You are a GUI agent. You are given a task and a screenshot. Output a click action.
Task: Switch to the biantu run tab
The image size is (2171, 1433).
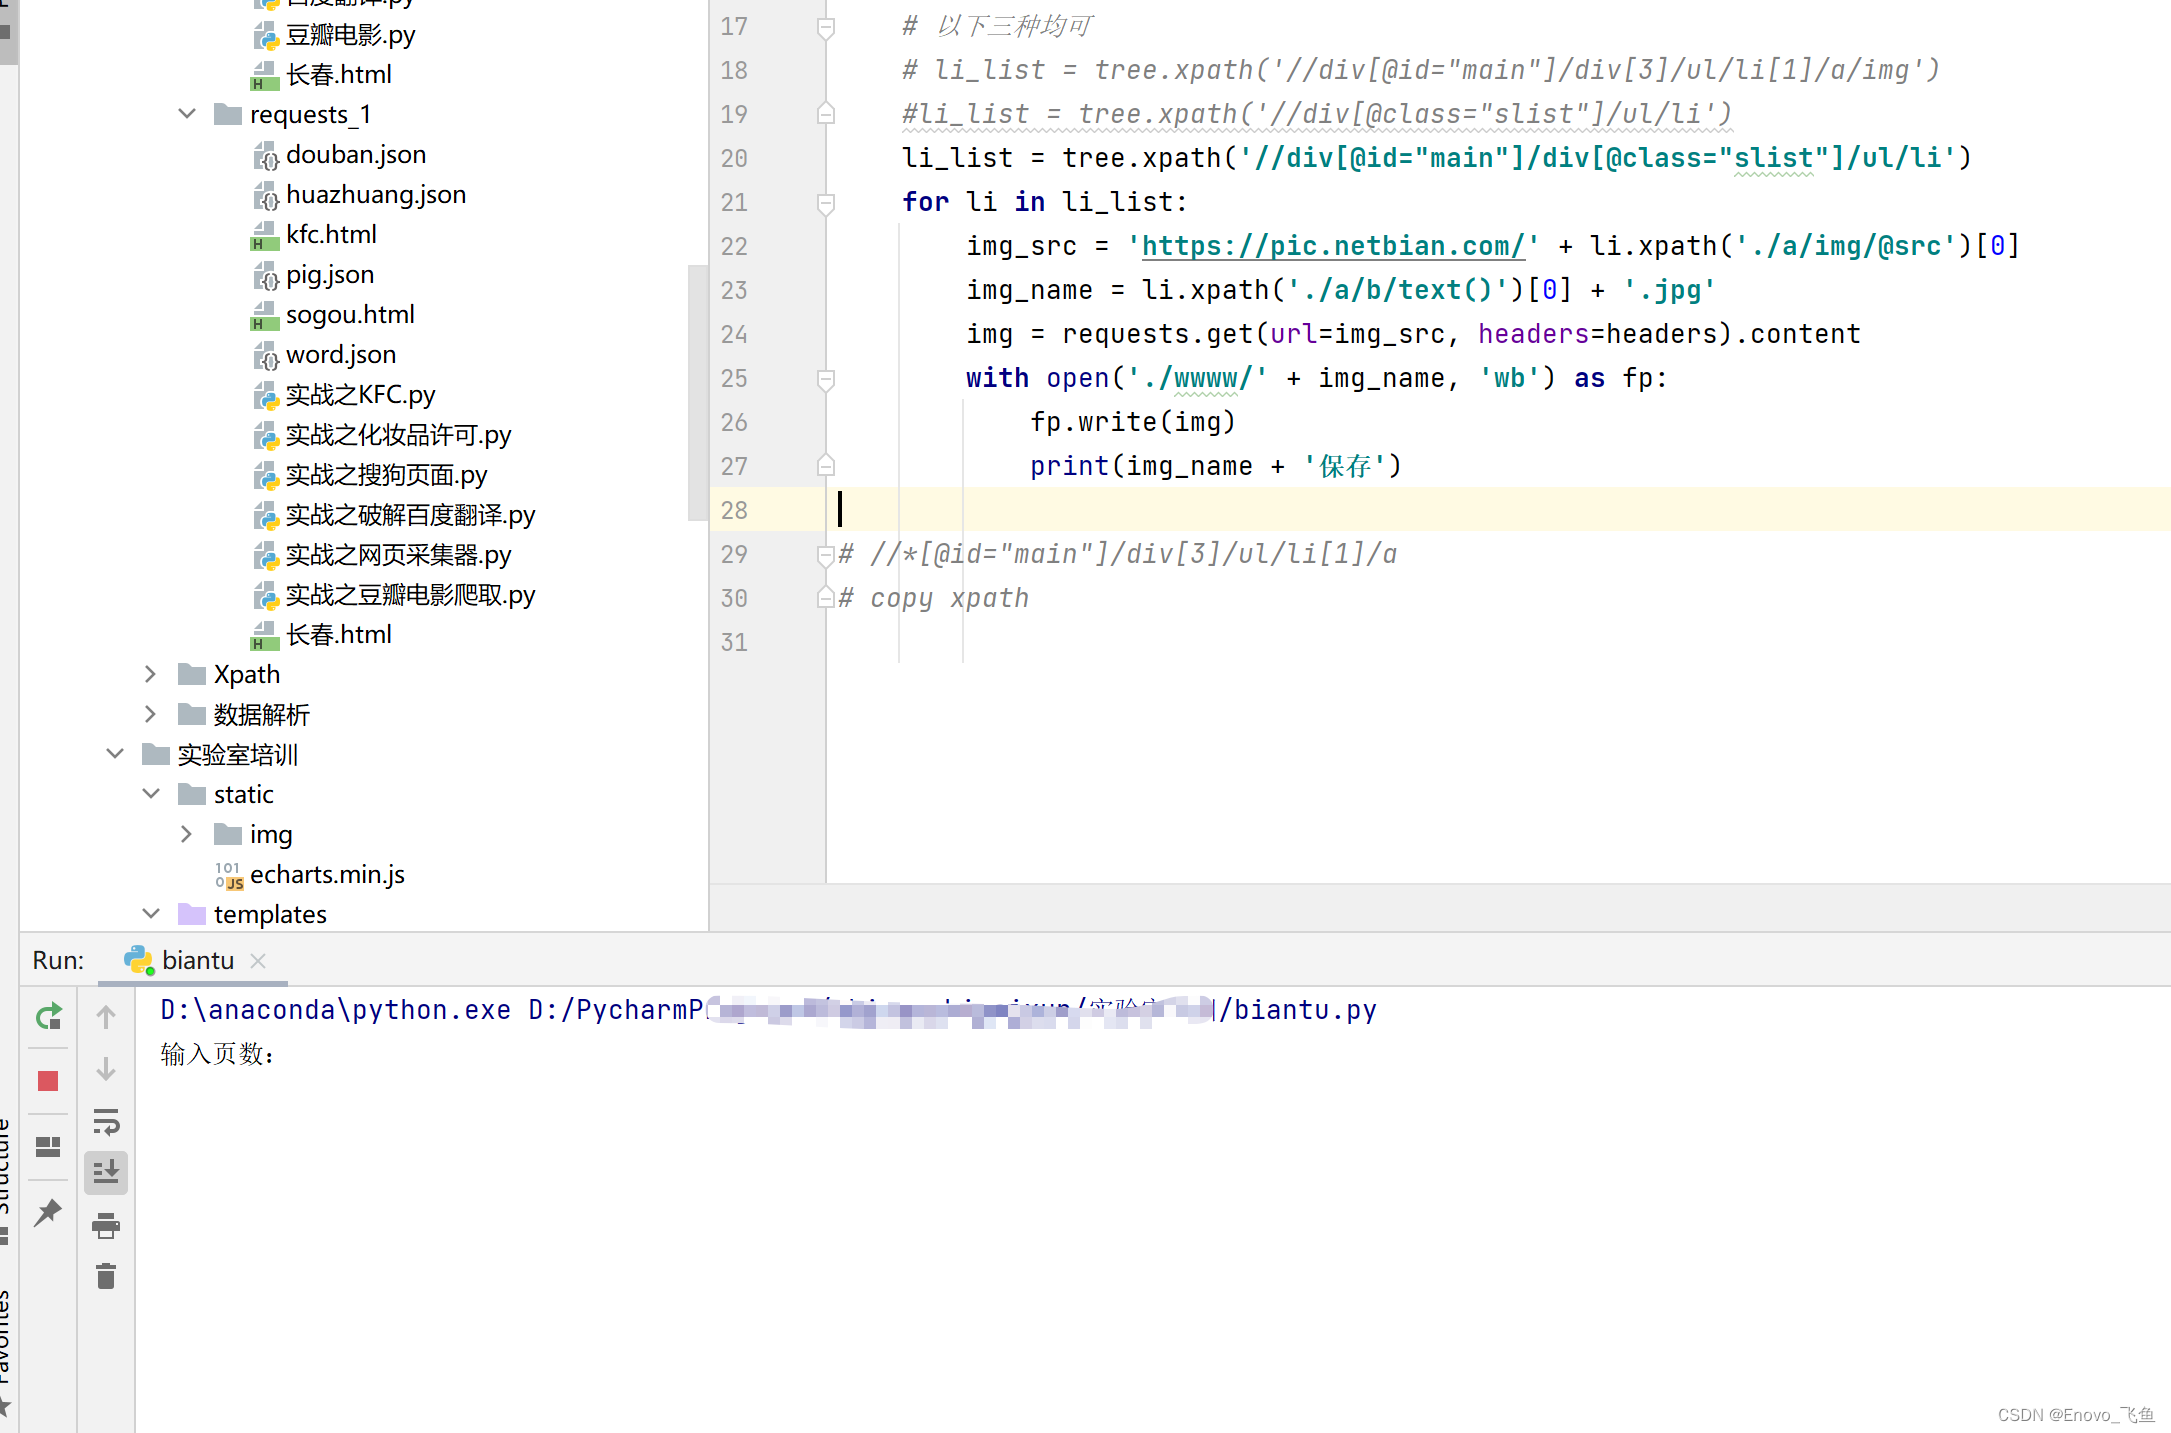pos(197,960)
